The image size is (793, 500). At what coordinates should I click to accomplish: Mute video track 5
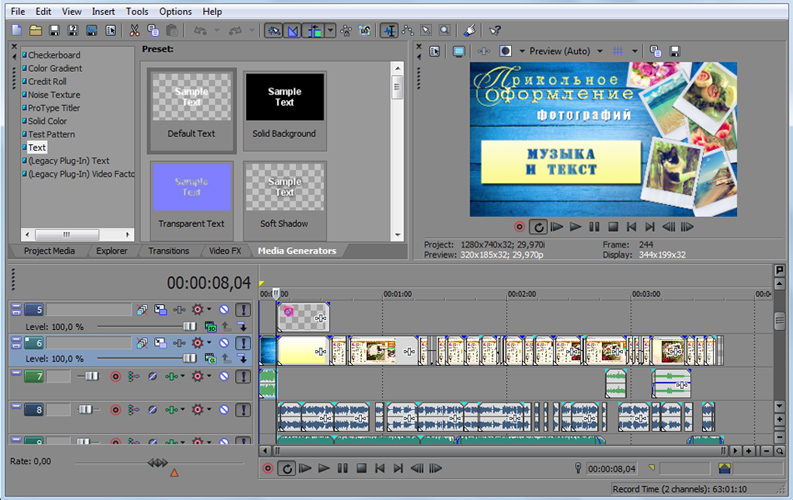pyautogui.click(x=224, y=309)
